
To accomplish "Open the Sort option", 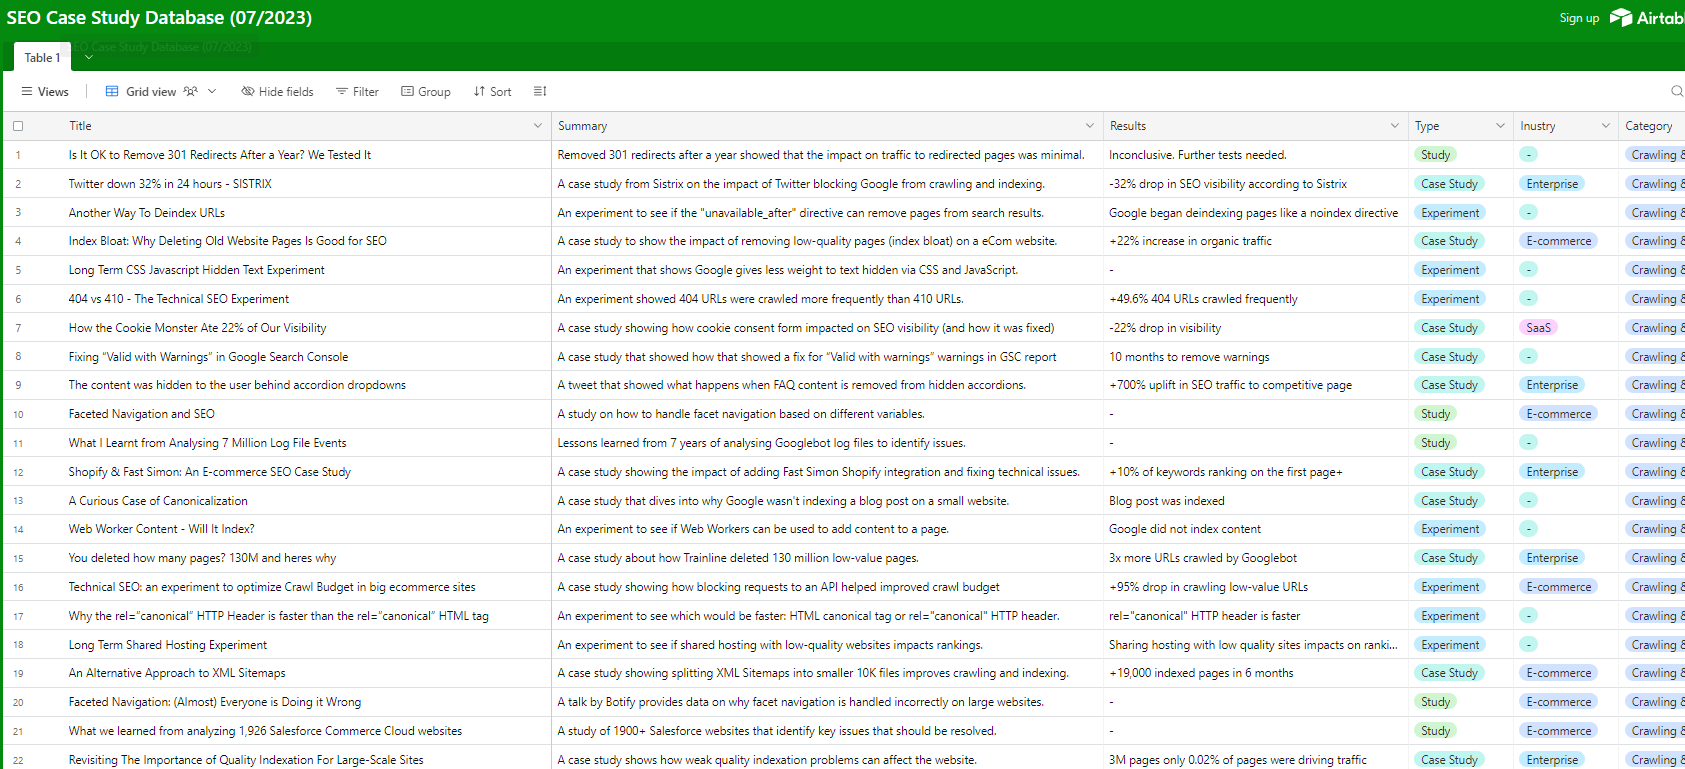I will pos(492,91).
